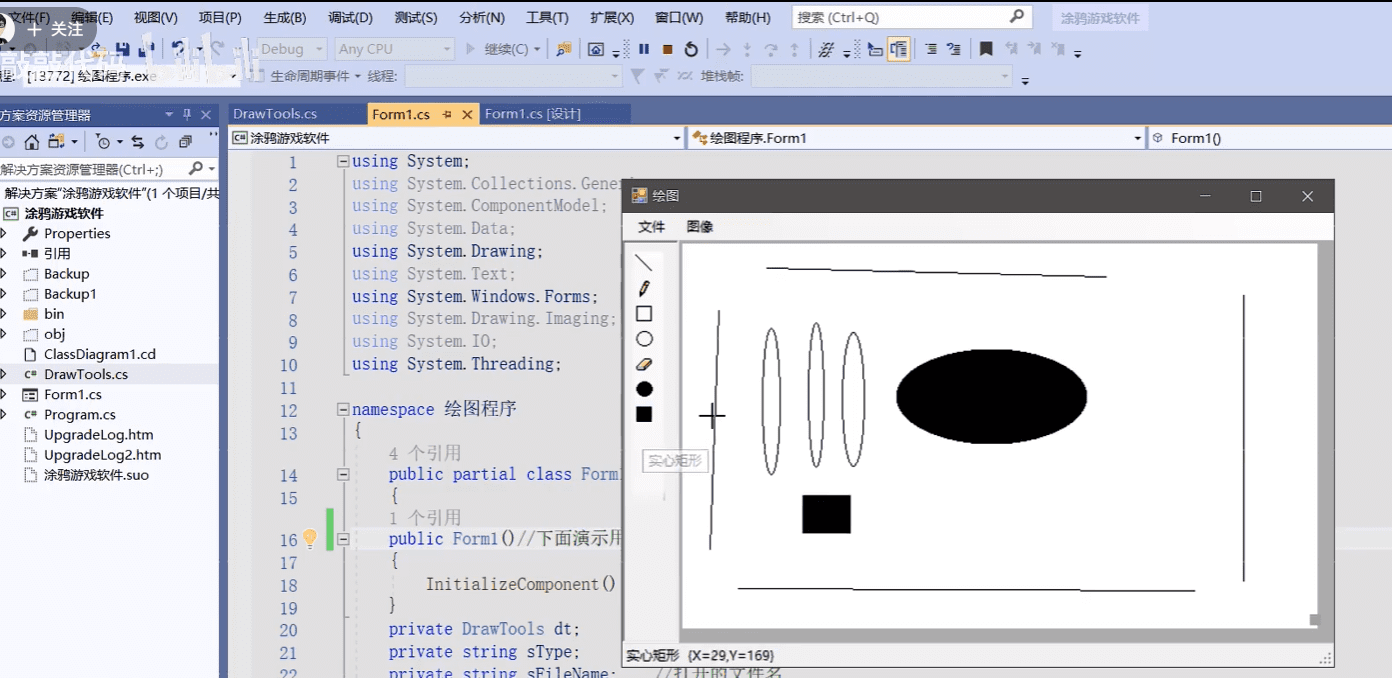Click the 继续(C) continue button
This screenshot has width=1392, height=678.
coord(504,49)
